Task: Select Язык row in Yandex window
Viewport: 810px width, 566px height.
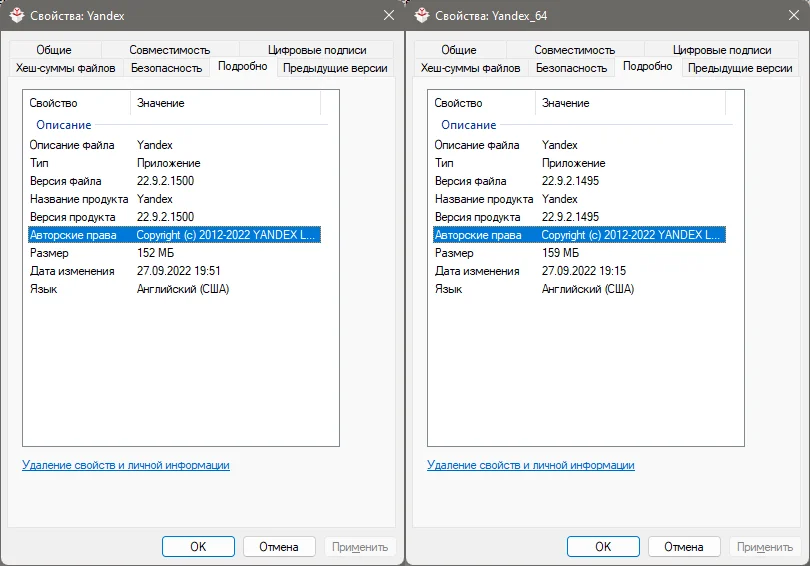Action: pos(175,289)
